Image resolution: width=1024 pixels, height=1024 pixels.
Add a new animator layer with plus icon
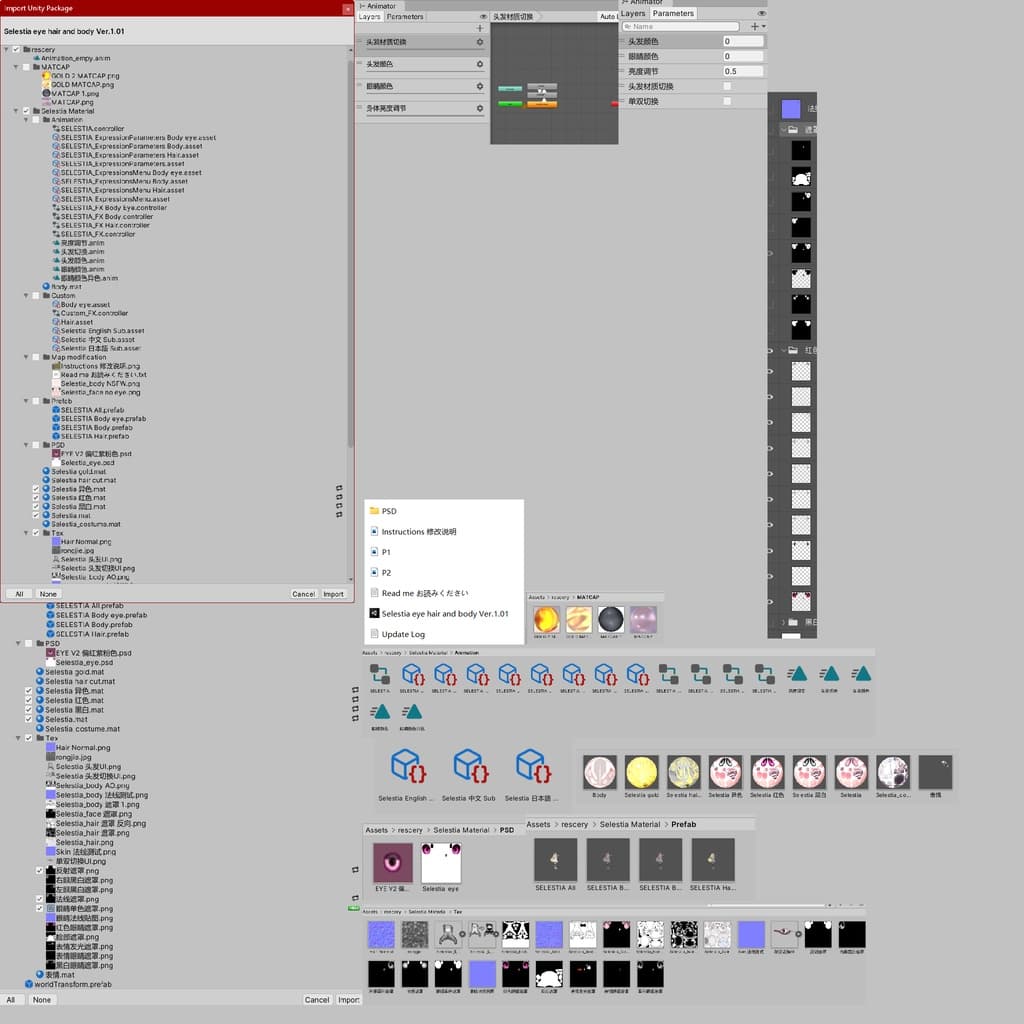tap(479, 28)
